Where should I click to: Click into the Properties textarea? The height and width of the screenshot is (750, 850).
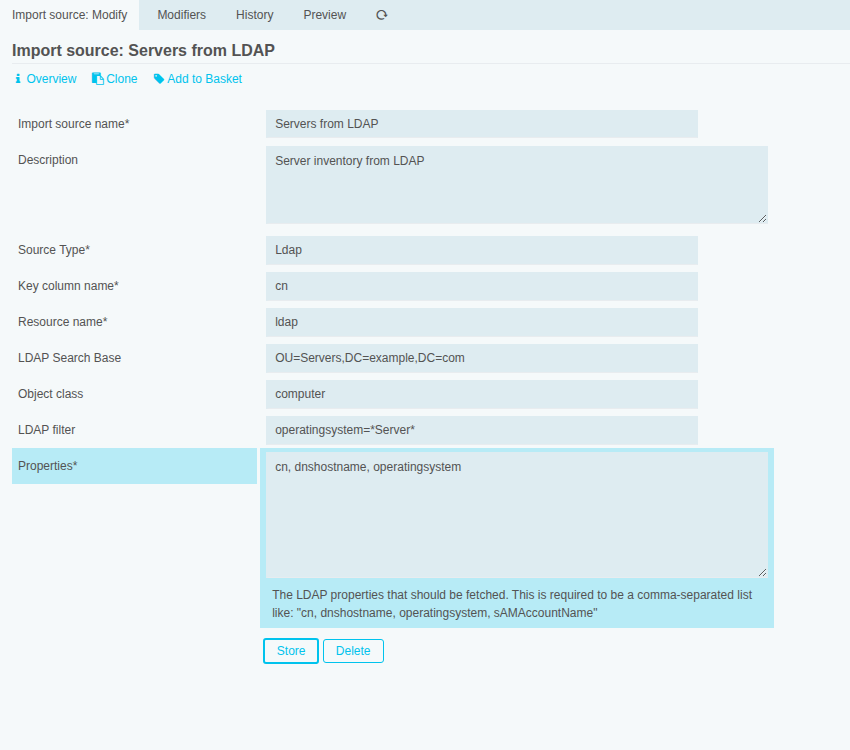pyautogui.click(x=517, y=515)
